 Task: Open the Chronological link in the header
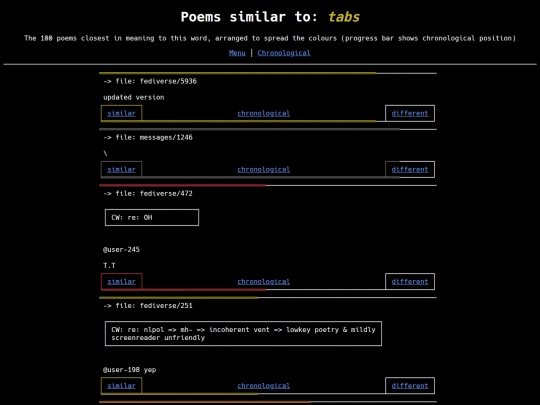284,53
